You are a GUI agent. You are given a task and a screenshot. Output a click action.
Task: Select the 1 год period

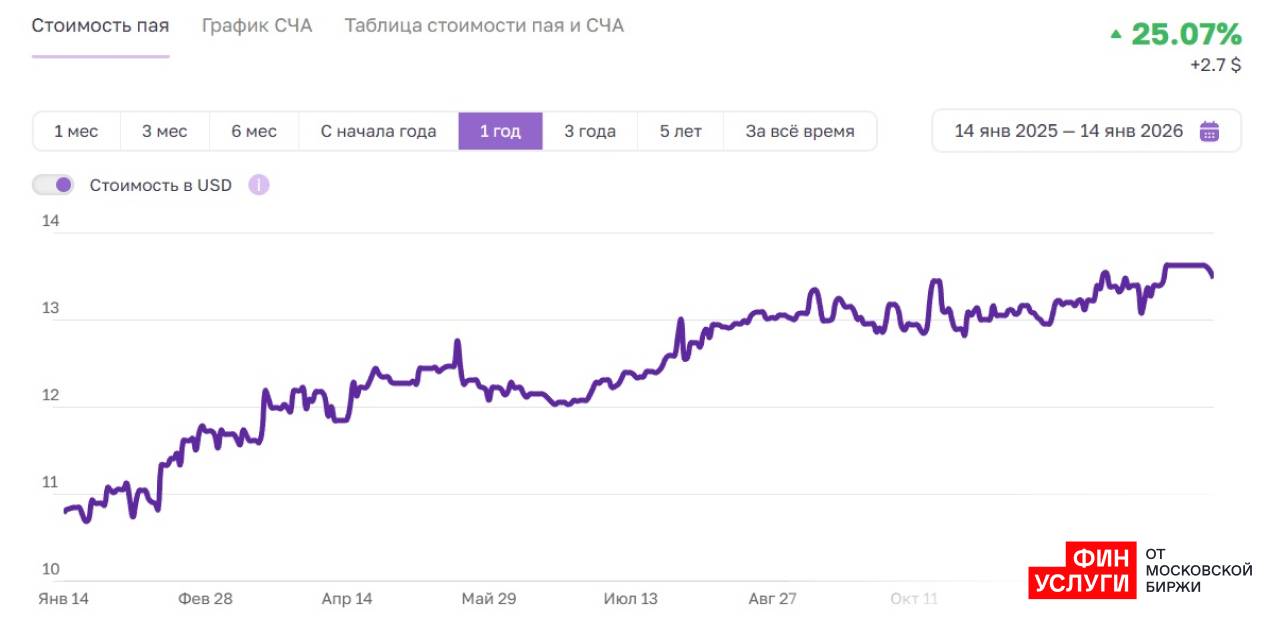[x=500, y=131]
